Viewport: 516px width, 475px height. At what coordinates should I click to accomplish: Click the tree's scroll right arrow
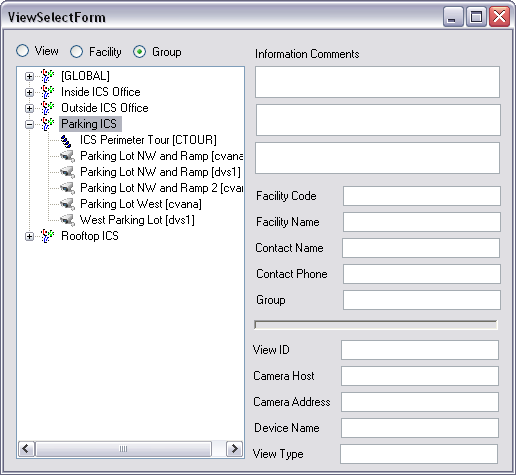[x=234, y=449]
